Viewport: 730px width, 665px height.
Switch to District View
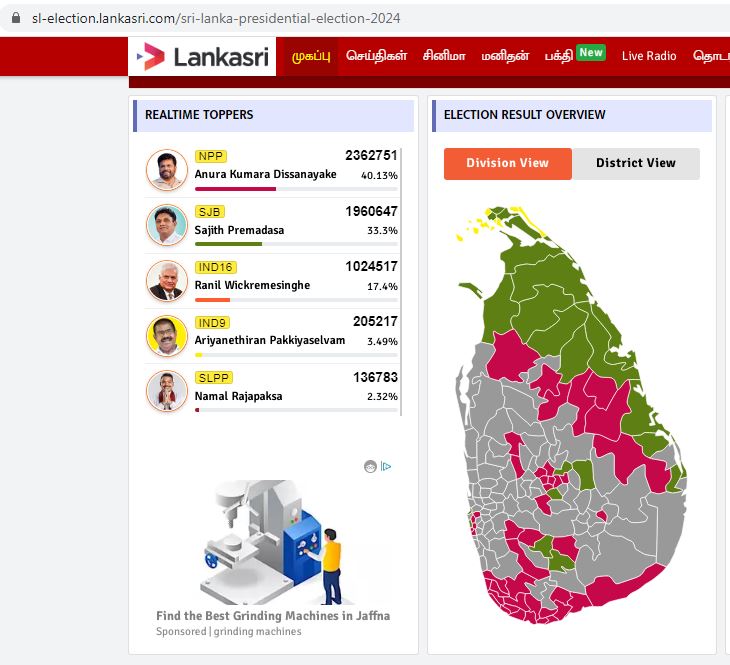[x=635, y=163]
